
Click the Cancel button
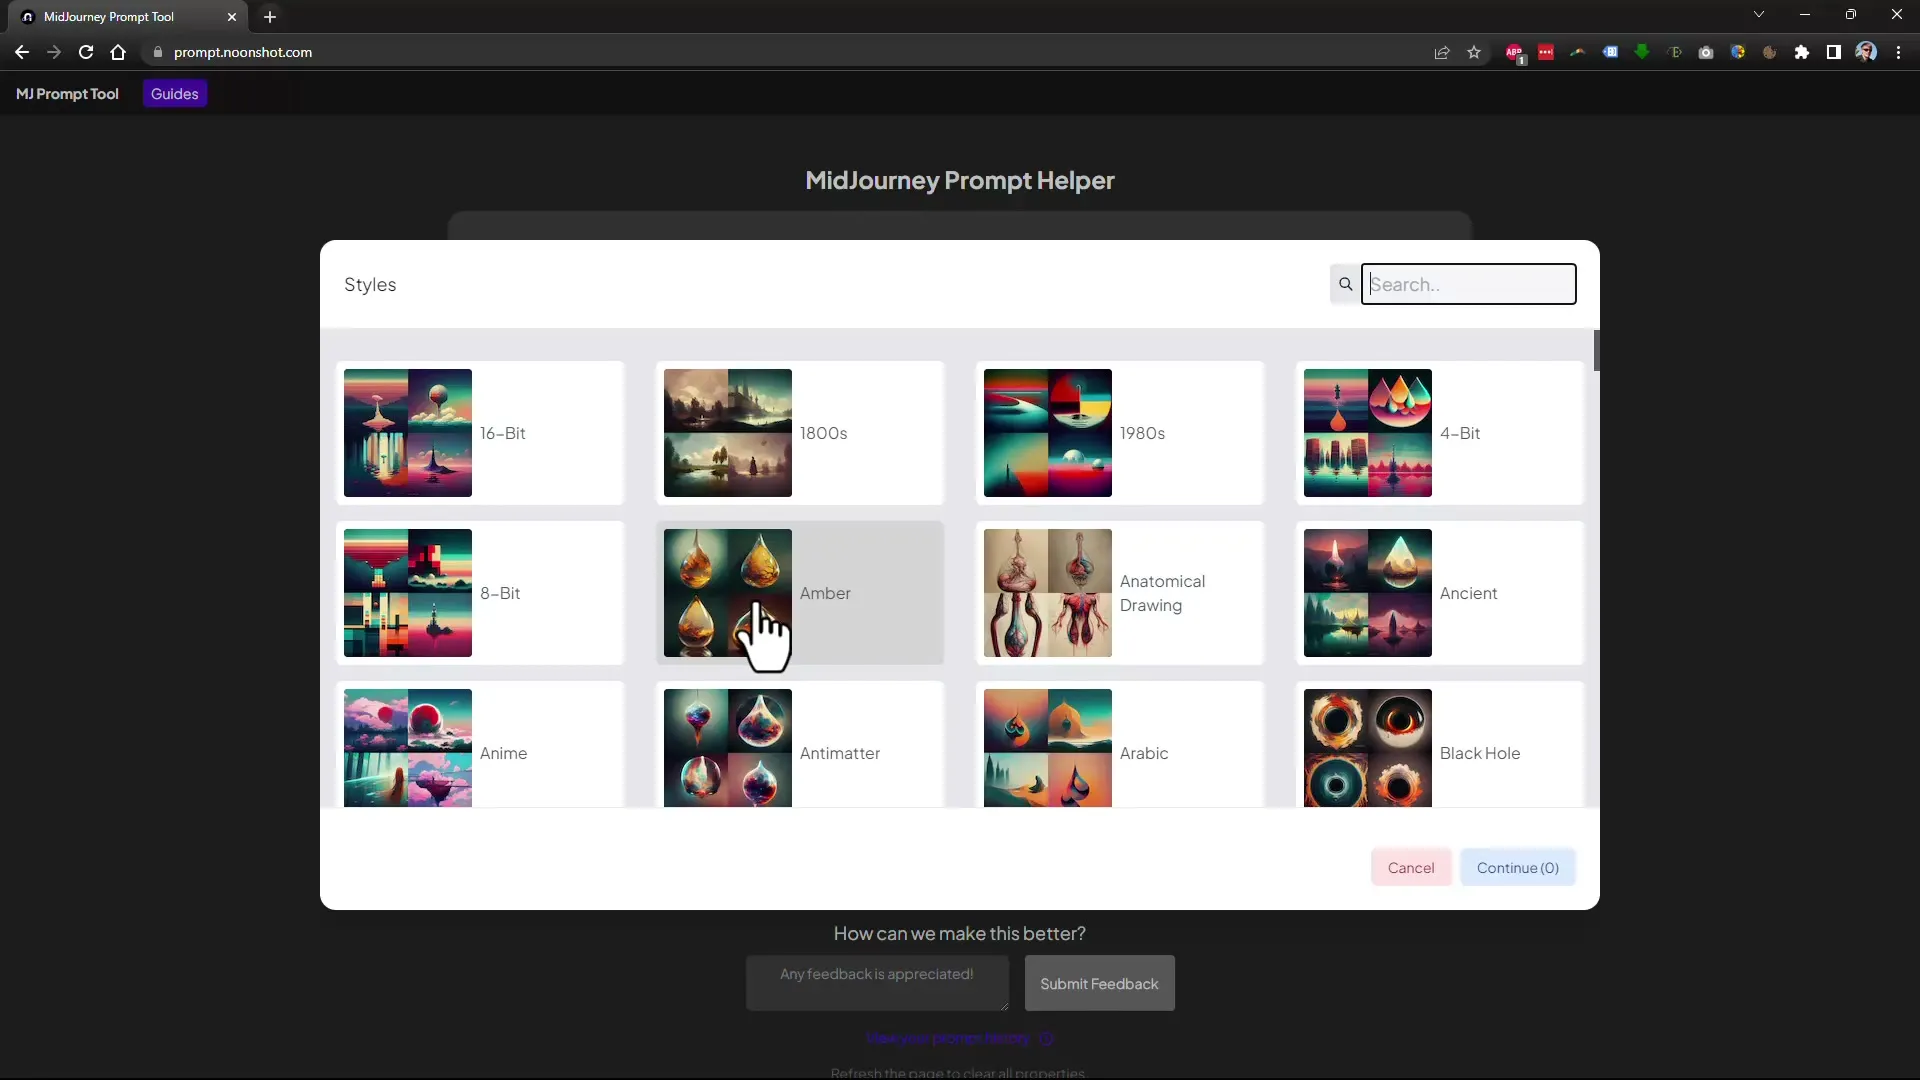click(1411, 868)
